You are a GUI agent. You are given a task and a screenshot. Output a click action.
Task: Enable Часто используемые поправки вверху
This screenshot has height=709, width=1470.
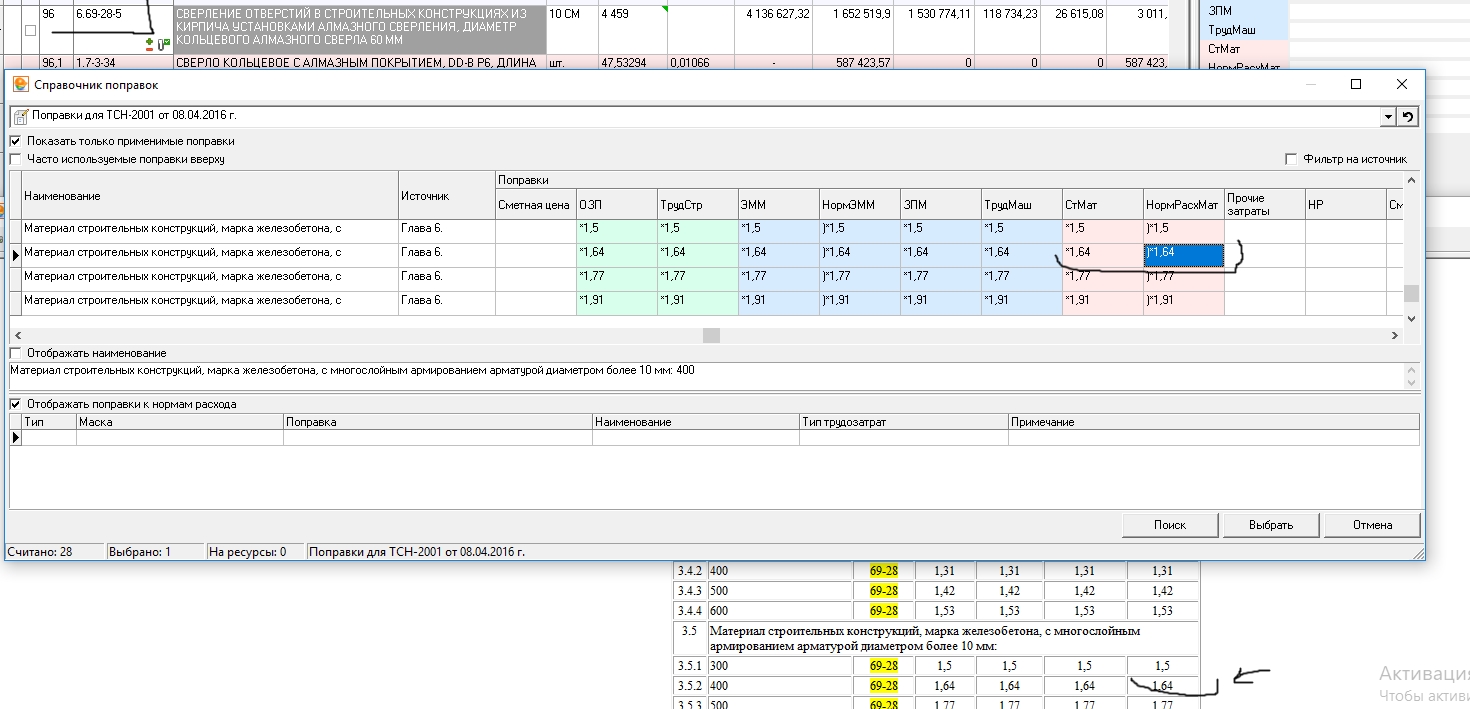pos(15,159)
